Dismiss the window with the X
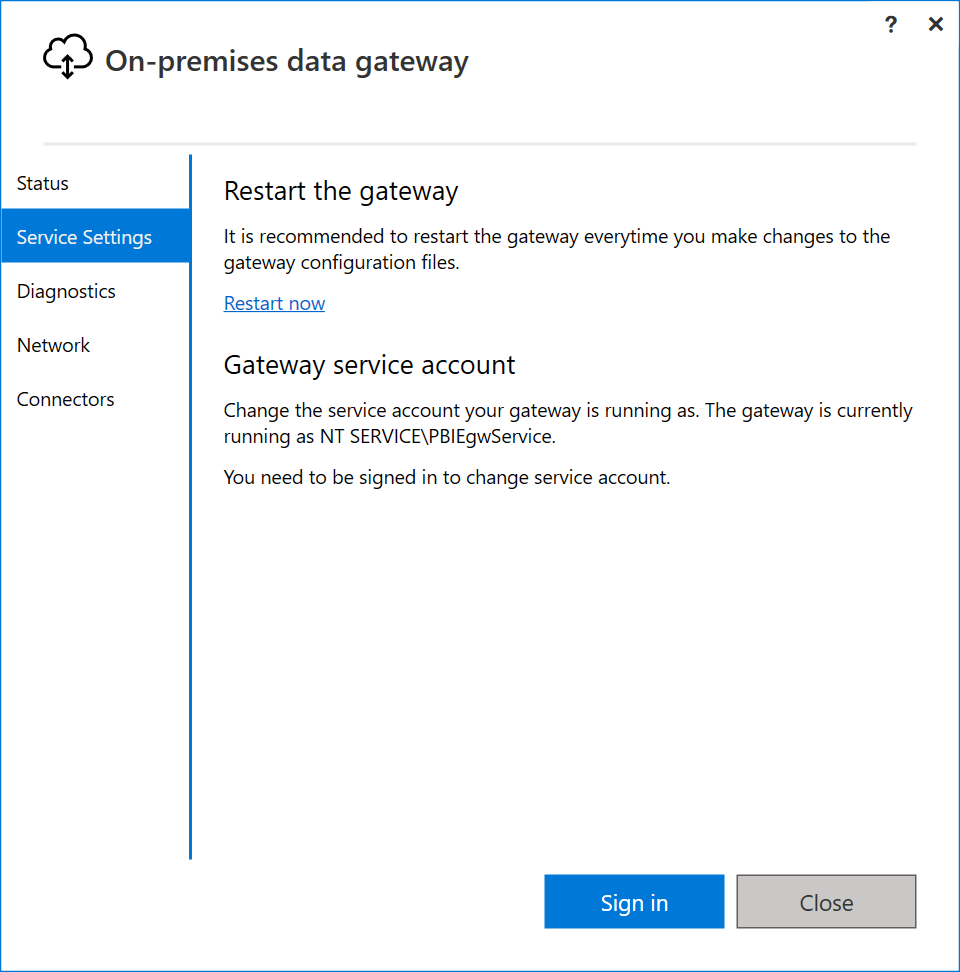This screenshot has height=972, width=960. click(x=935, y=24)
